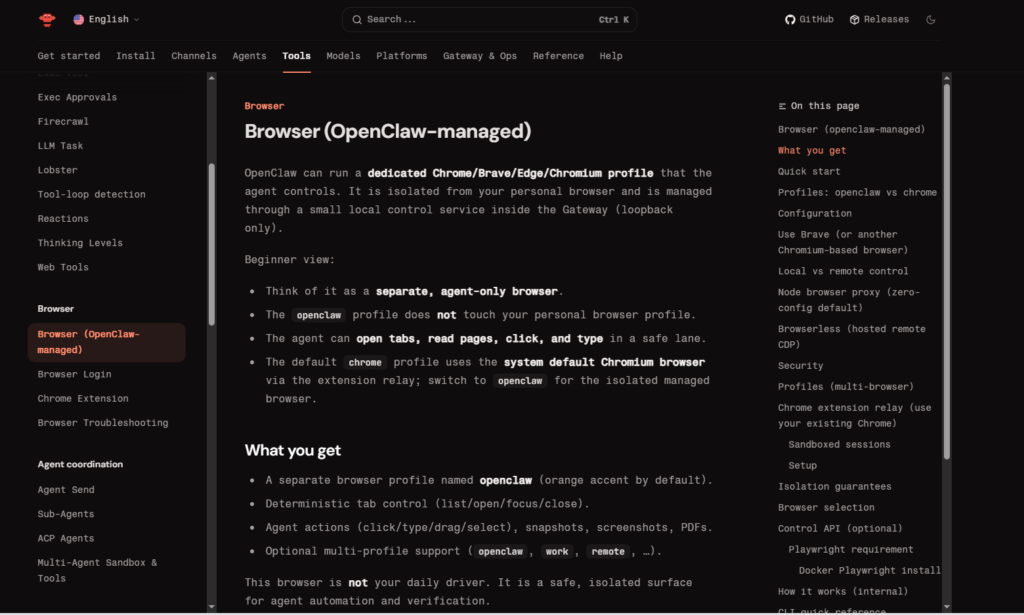Select Chrome Extension sidebar page
Viewport: 1024px width, 615px height.
(x=83, y=398)
